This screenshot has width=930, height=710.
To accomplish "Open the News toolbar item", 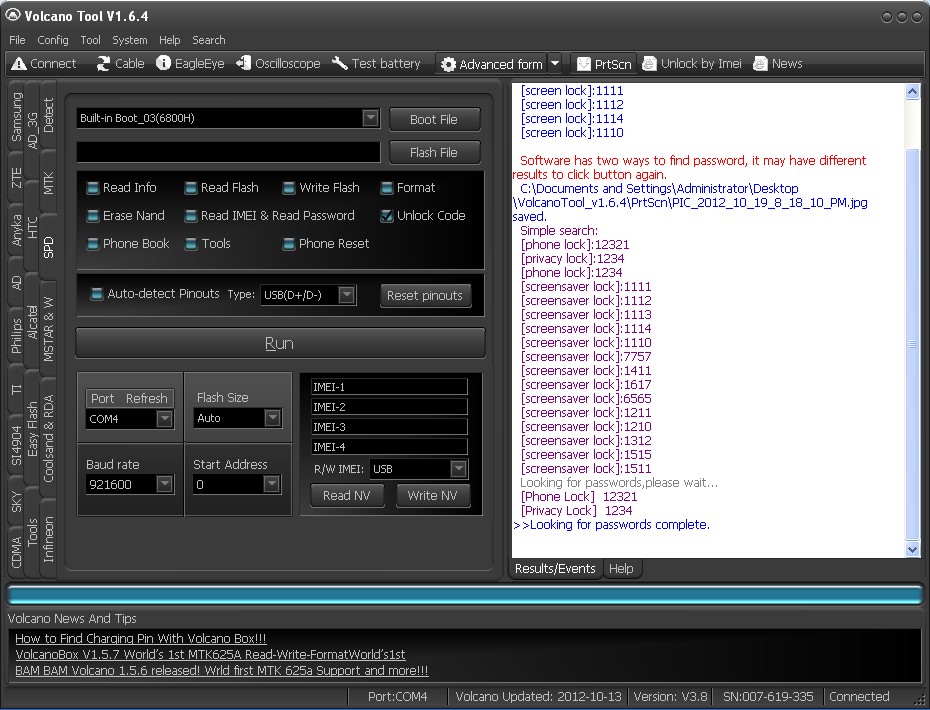I will pyautogui.click(x=778, y=63).
